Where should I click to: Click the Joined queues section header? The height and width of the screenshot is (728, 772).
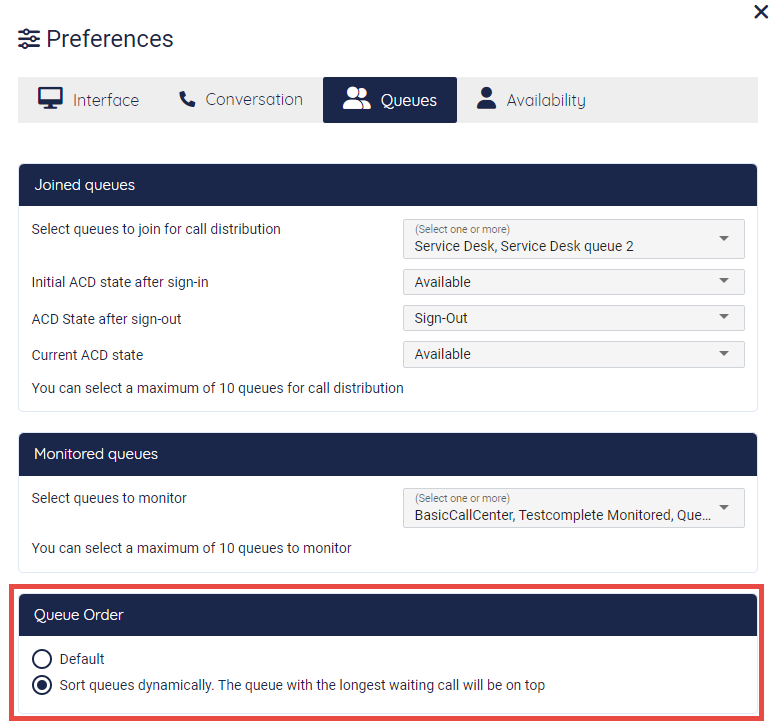pos(85,185)
